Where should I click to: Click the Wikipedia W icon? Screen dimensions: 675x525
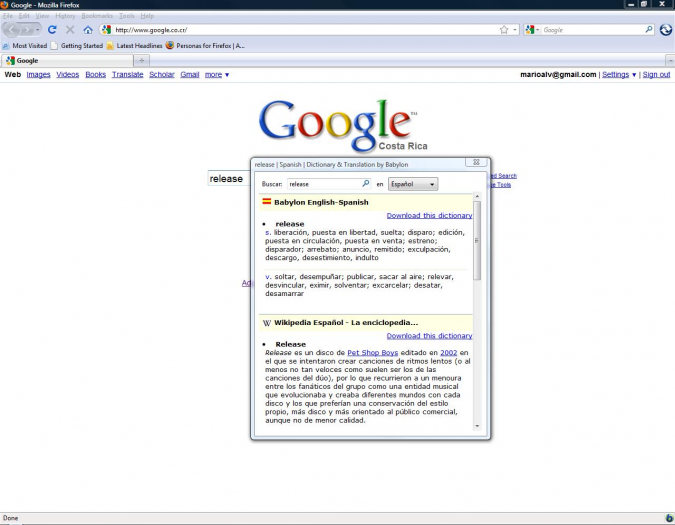(267, 323)
